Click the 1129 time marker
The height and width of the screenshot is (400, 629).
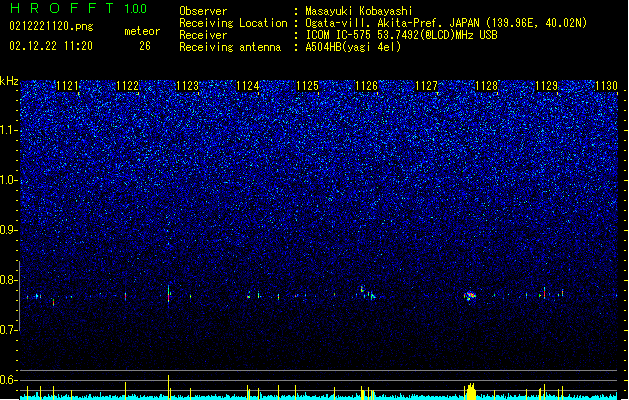tap(546, 86)
